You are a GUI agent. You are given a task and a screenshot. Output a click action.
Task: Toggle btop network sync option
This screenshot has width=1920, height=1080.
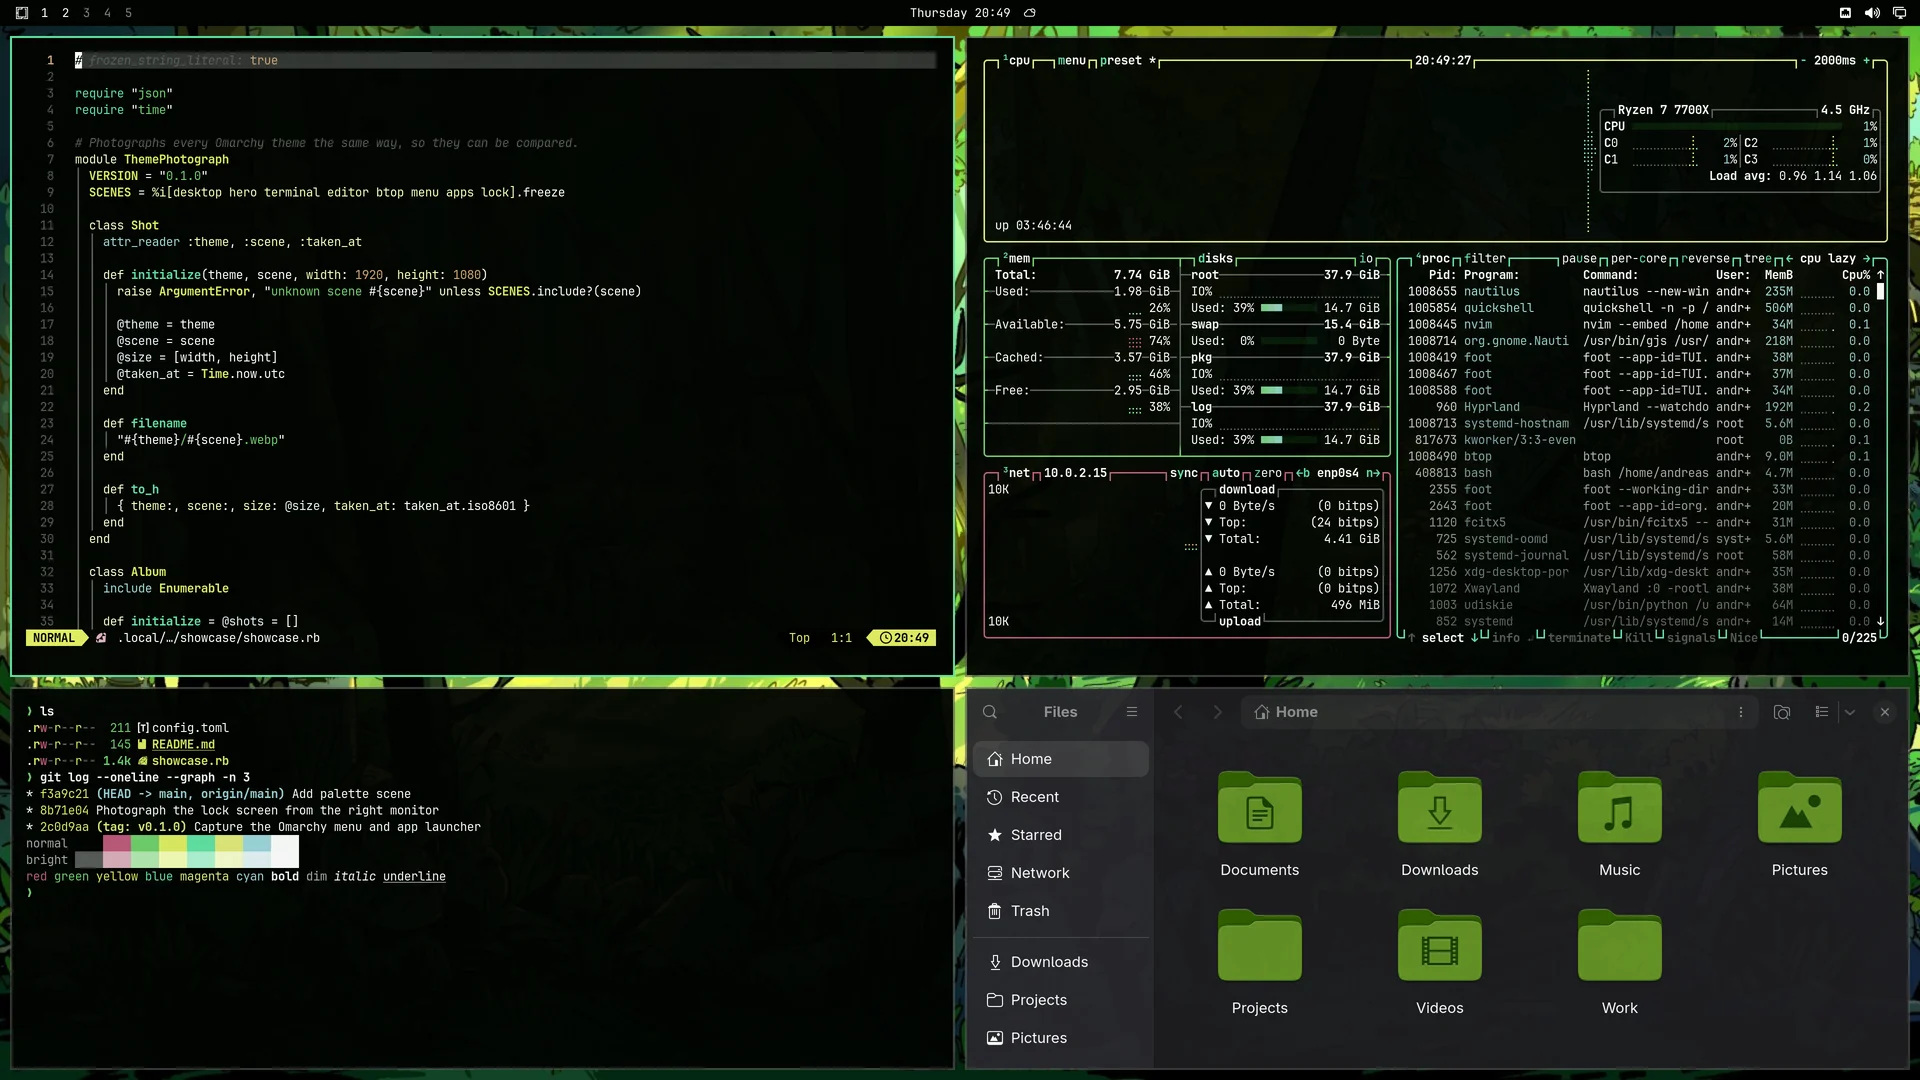tap(1183, 473)
